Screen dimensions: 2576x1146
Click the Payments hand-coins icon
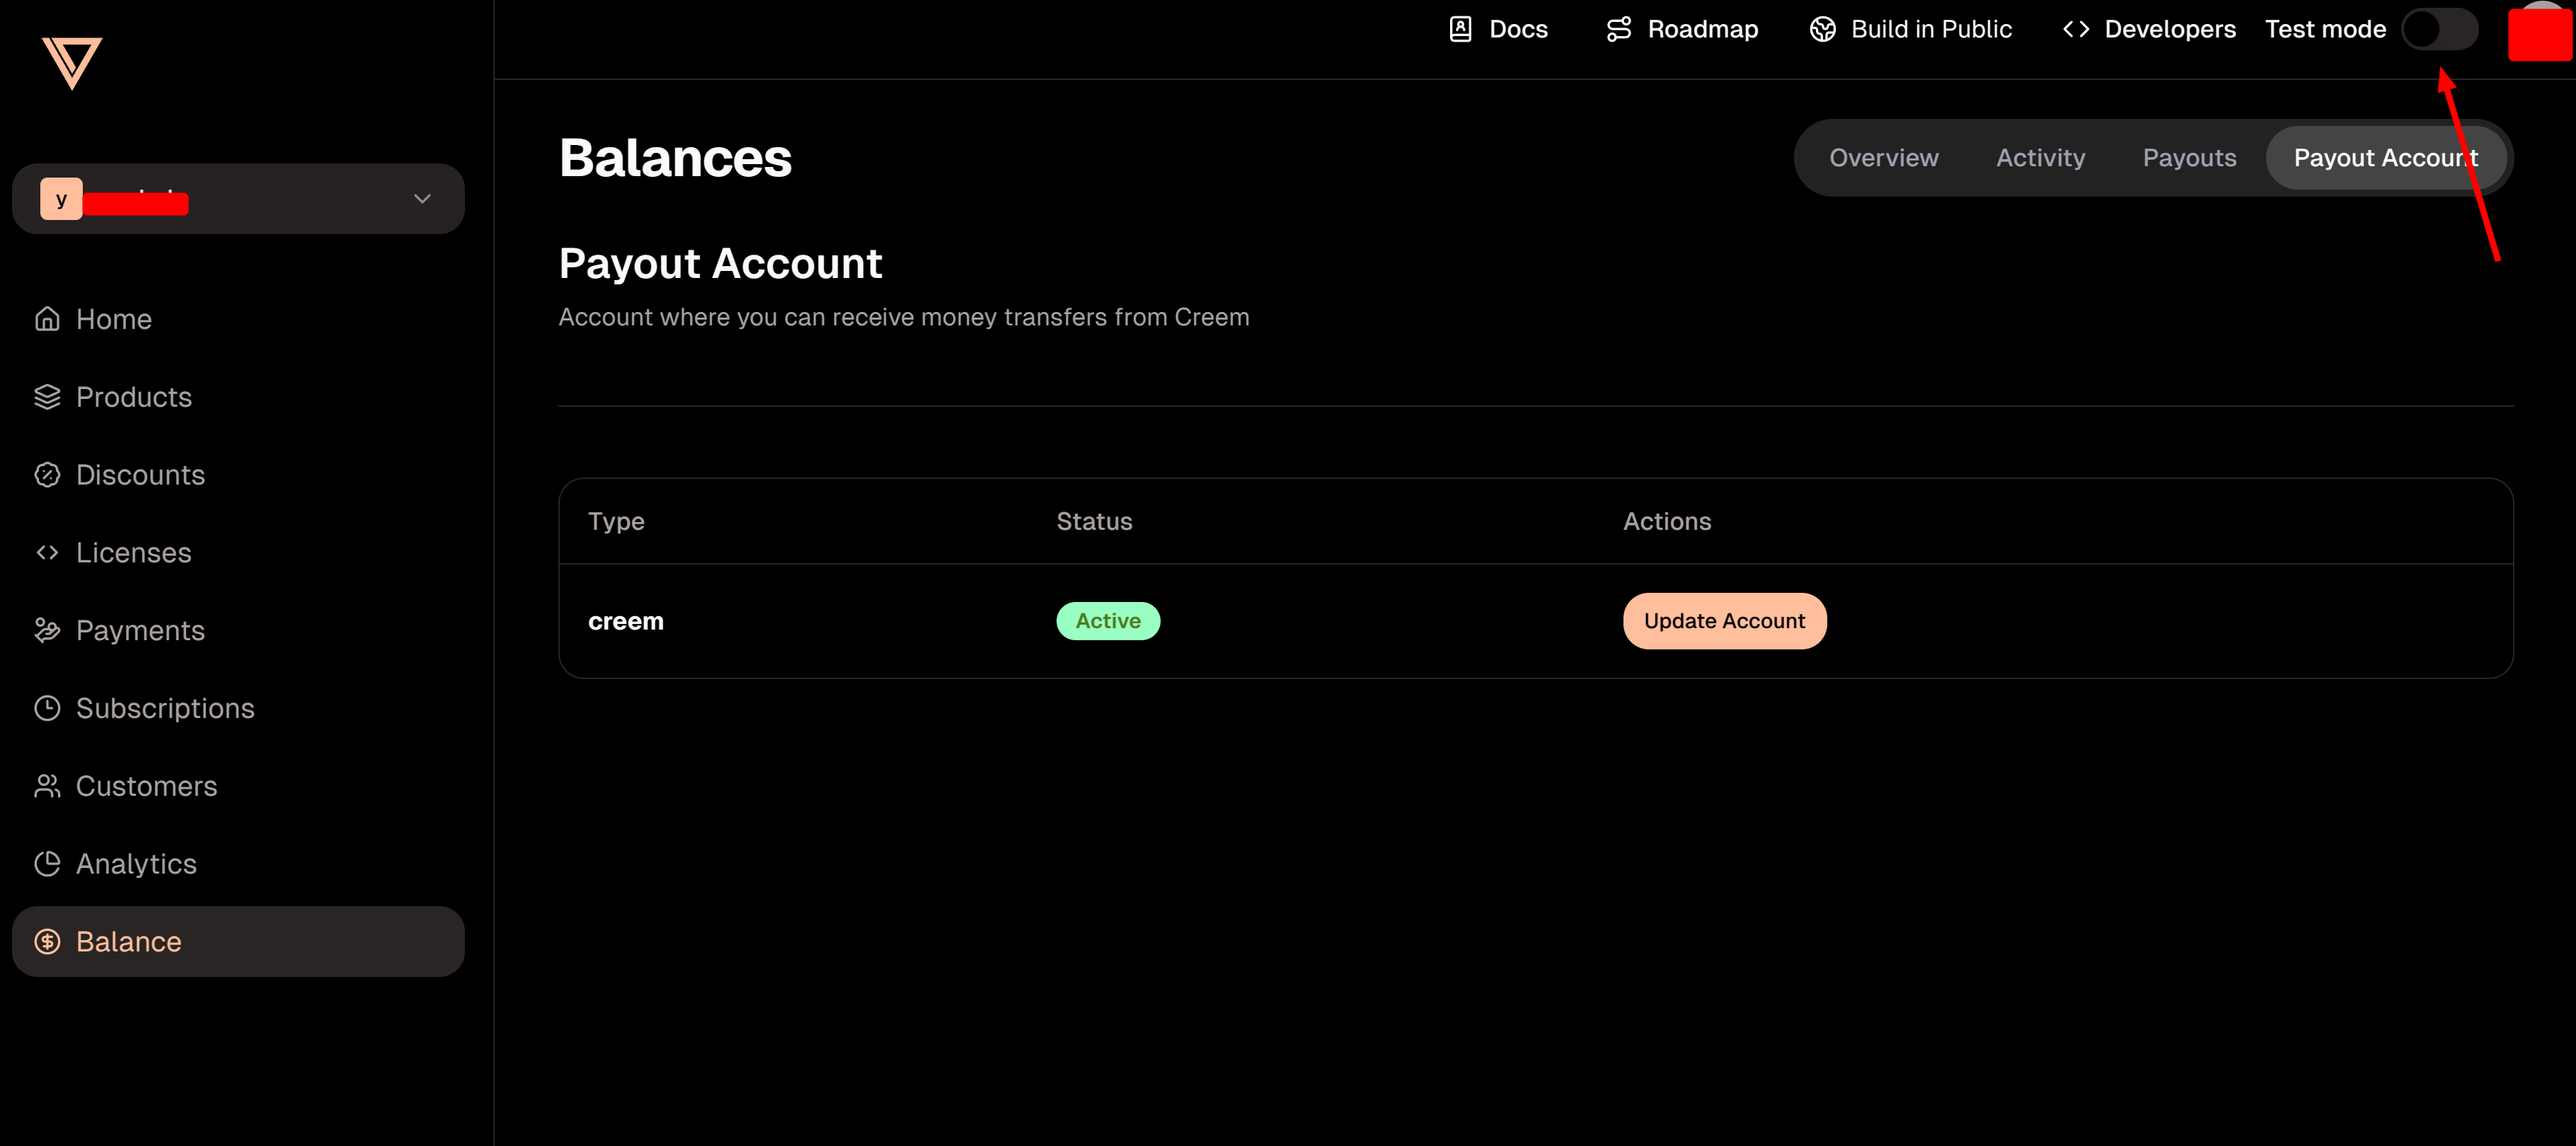47,630
